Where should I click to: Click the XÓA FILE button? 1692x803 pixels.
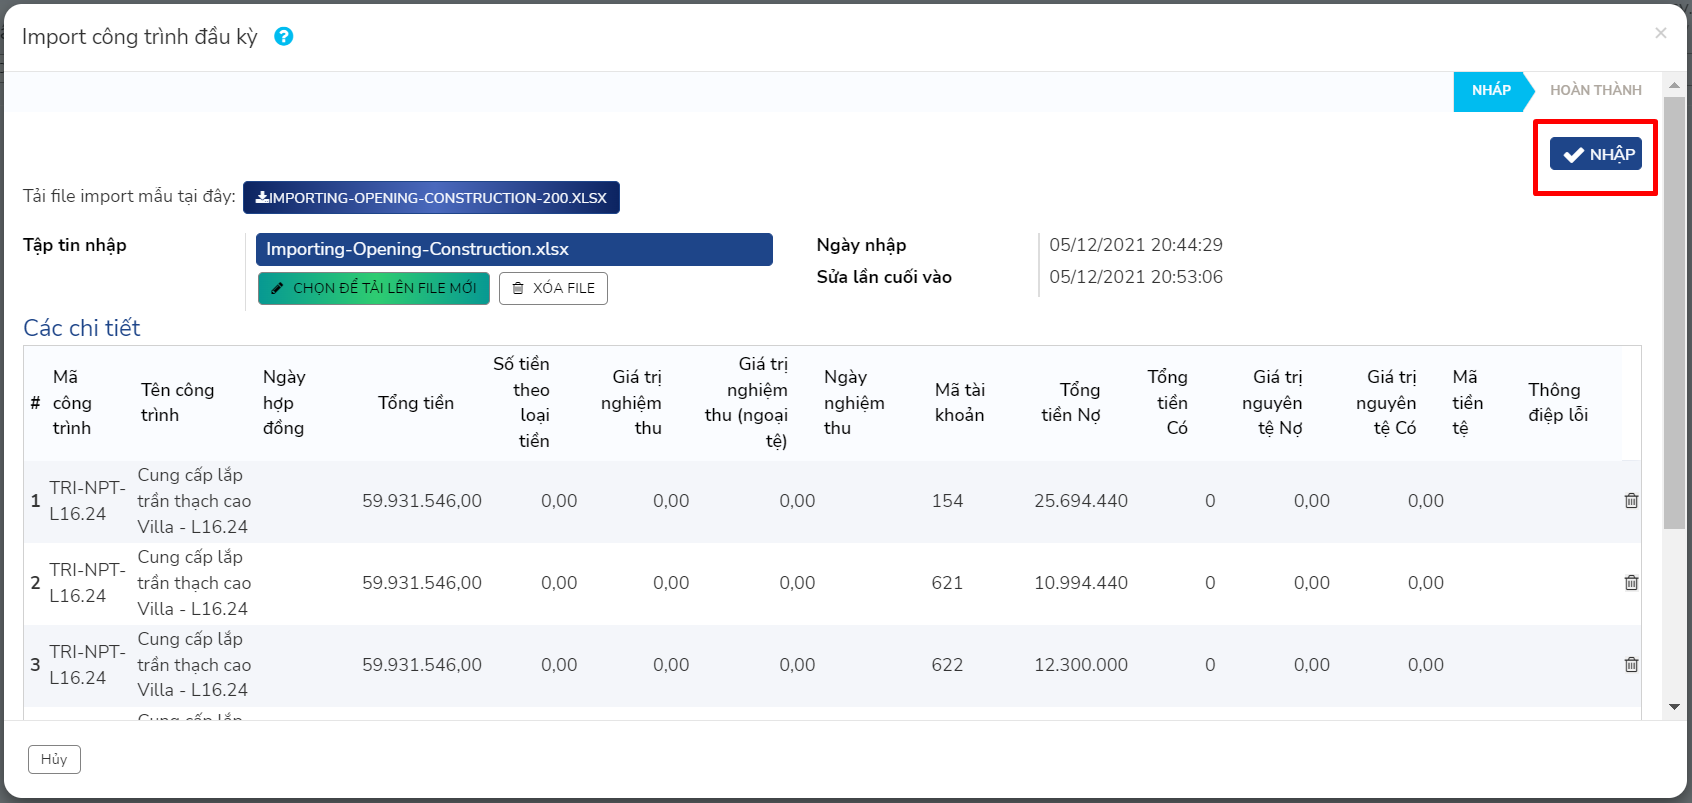click(553, 288)
